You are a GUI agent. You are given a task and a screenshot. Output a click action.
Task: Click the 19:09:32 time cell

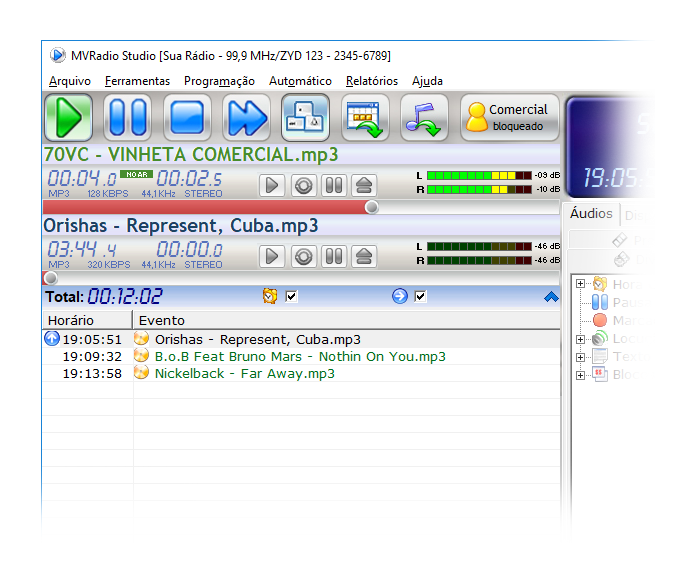tap(92, 356)
